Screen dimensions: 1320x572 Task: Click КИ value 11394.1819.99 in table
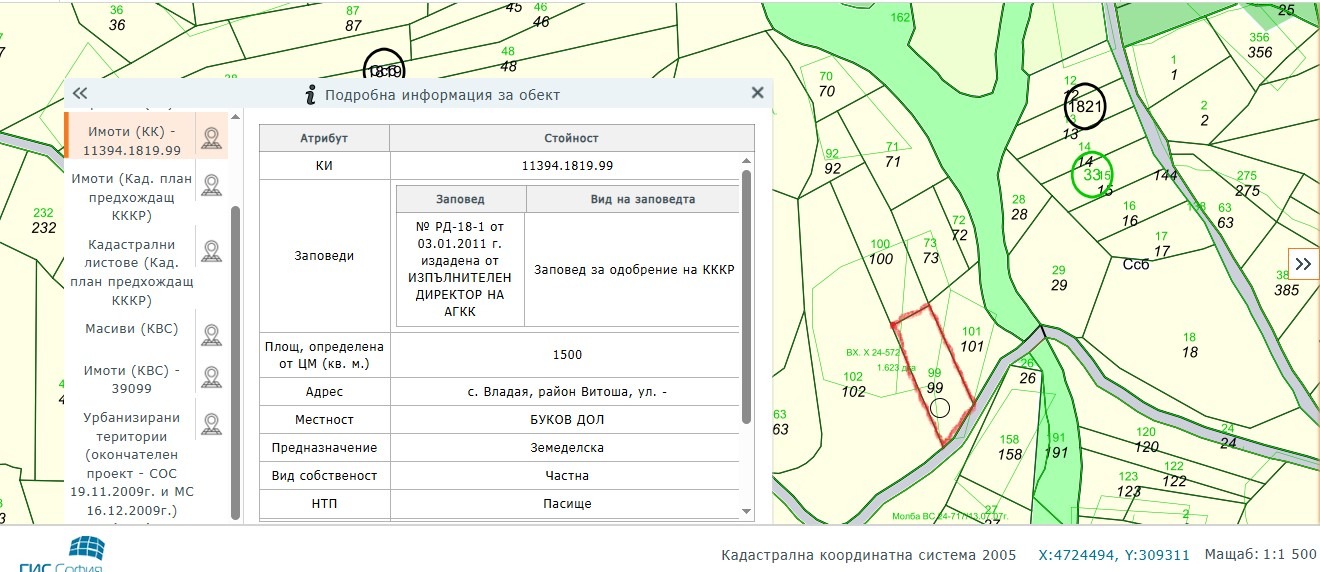coord(568,165)
